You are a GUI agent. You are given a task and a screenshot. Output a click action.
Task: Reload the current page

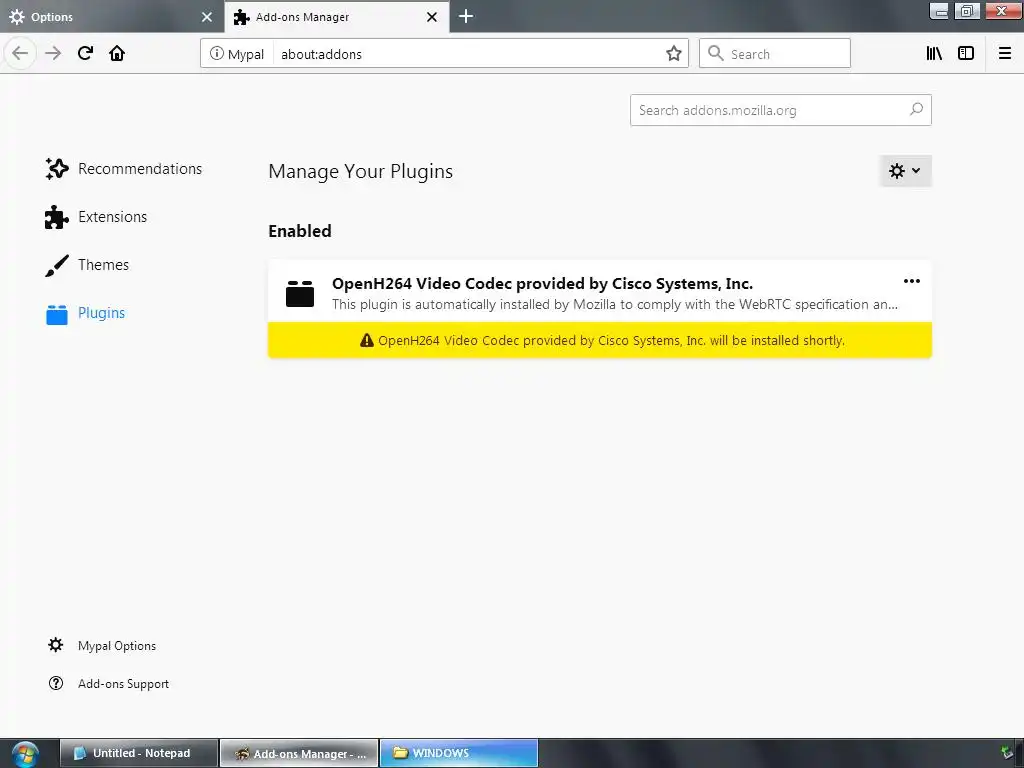[85, 54]
